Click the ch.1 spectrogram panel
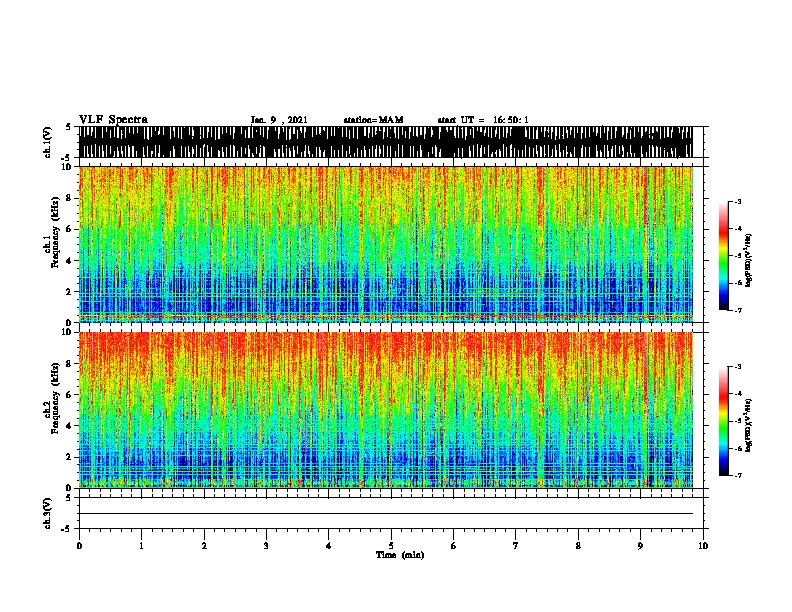The height and width of the screenshot is (612, 792). pos(386,244)
